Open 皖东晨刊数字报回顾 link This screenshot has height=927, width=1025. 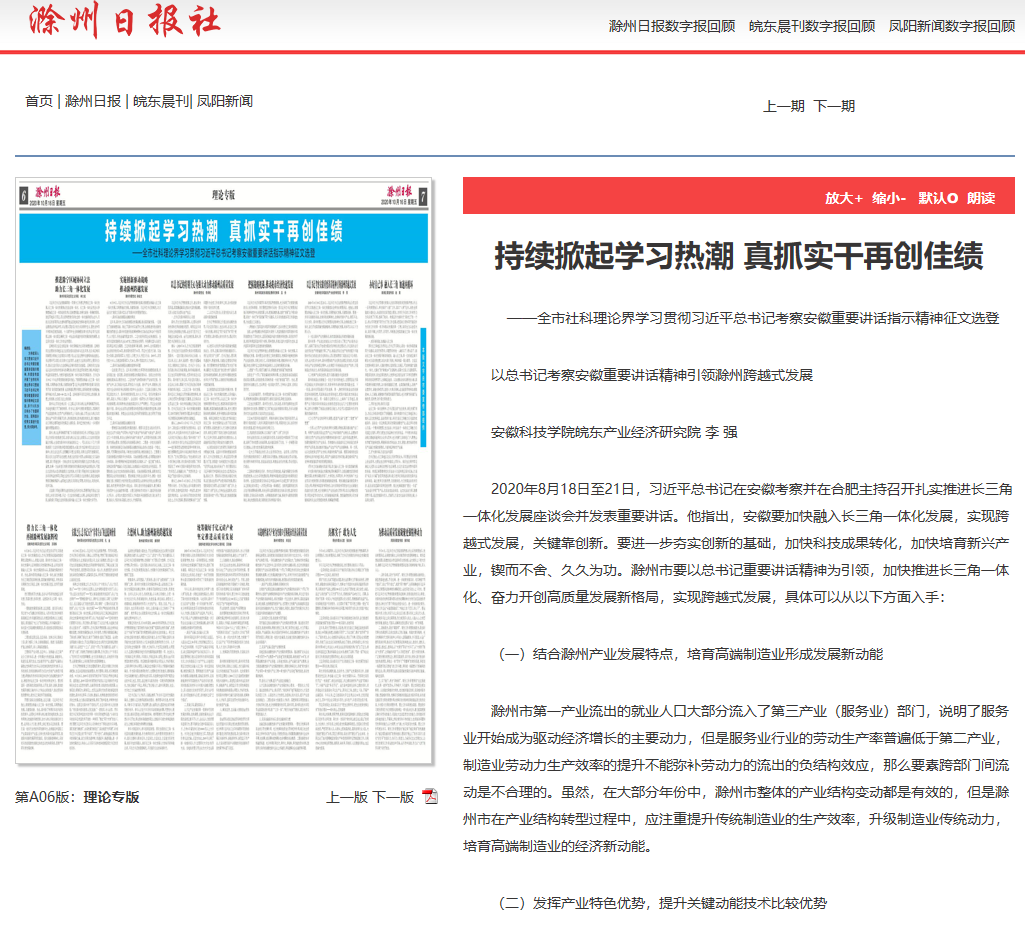click(812, 26)
